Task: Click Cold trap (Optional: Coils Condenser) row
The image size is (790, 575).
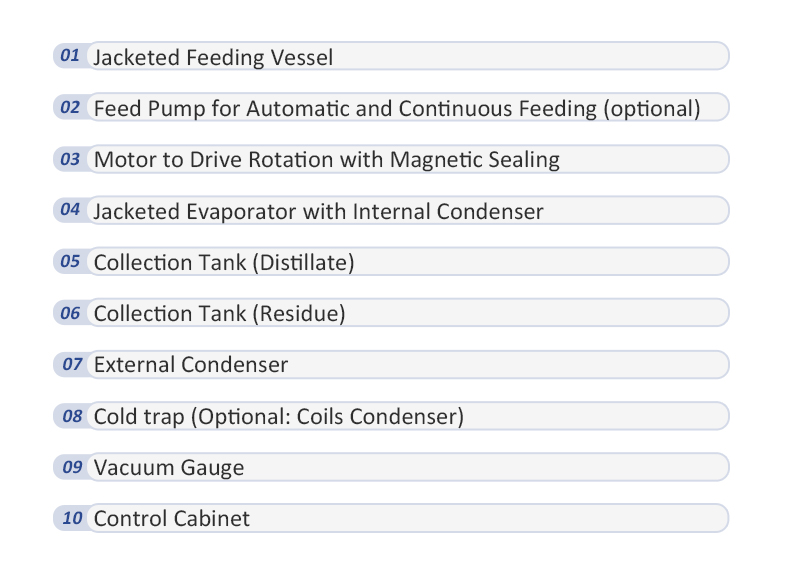Action: click(x=278, y=417)
